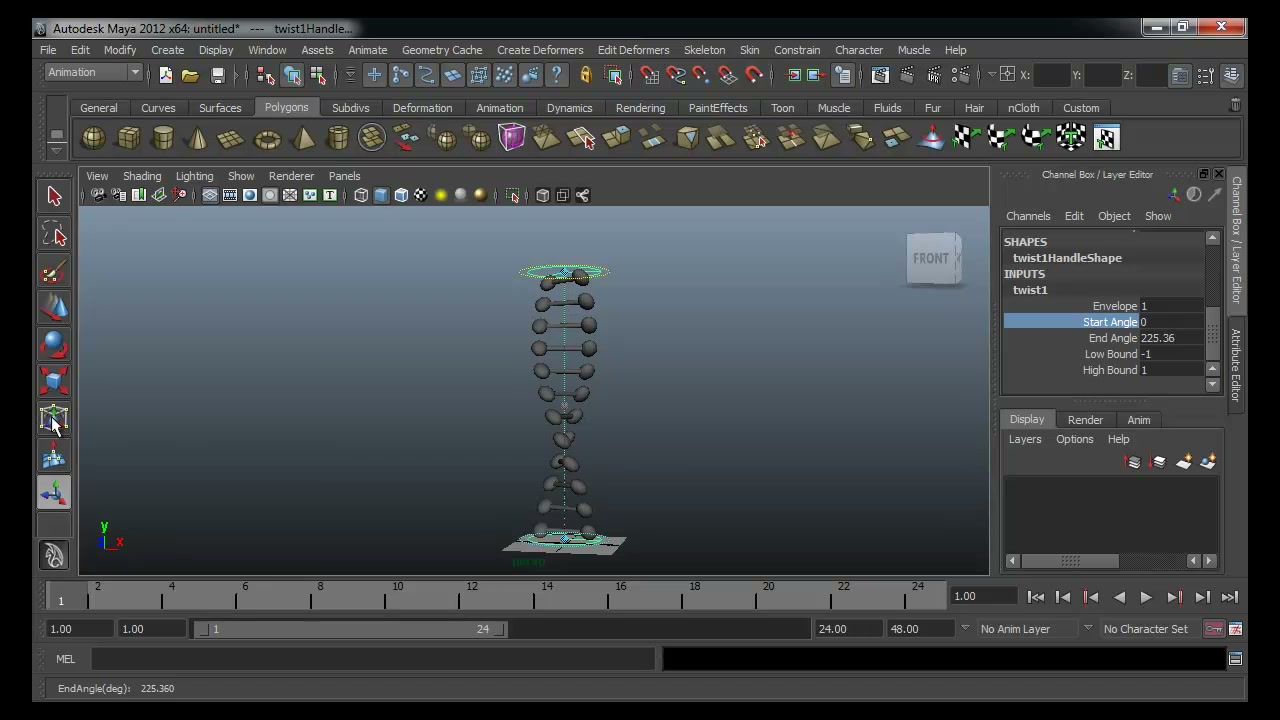Select the Universal Manipulator tool
Screen dimensions: 1280x720
(54, 419)
